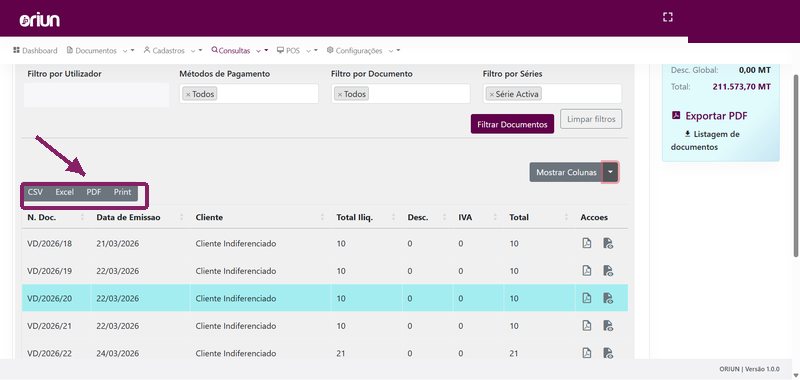Screen dimensions: 800x380
Task: Open document preview icon for VD/2026/19
Action: click(608, 270)
